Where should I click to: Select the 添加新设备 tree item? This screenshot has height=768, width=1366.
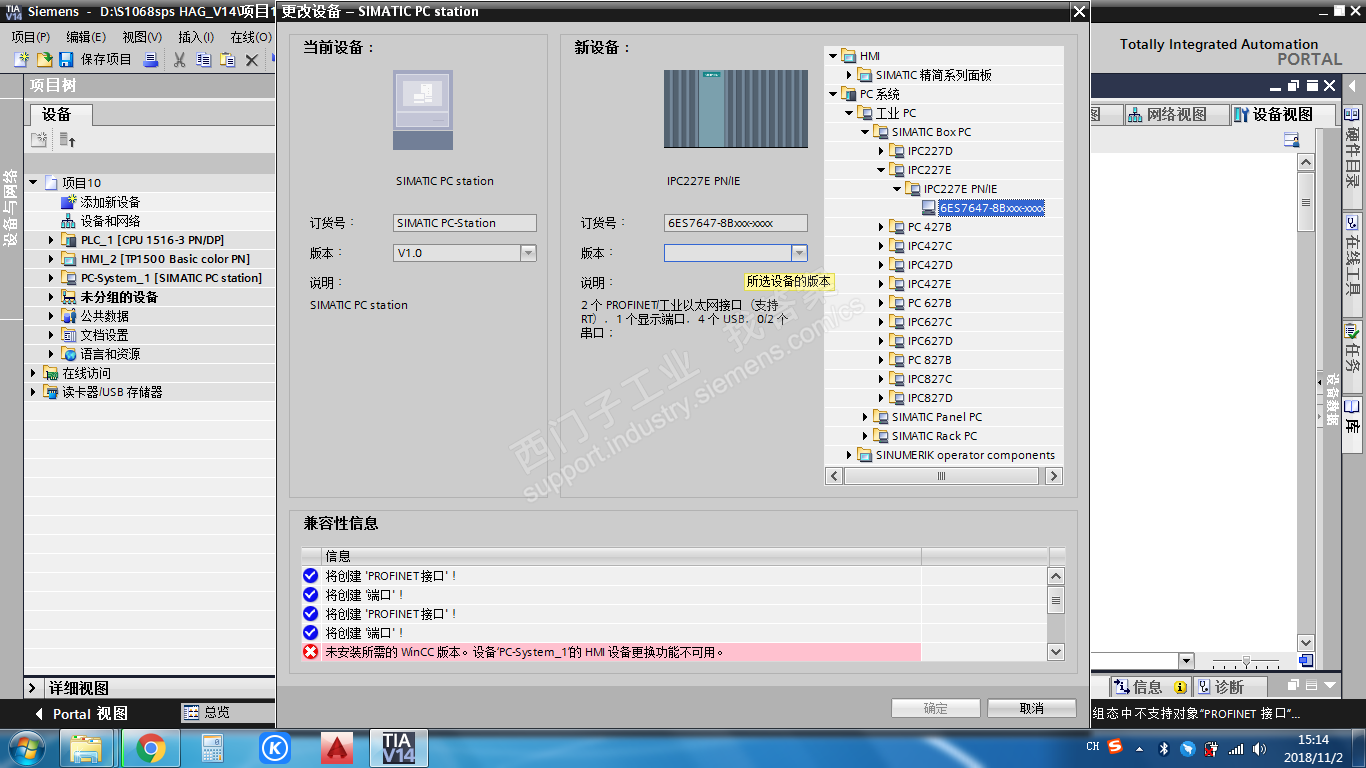point(110,202)
